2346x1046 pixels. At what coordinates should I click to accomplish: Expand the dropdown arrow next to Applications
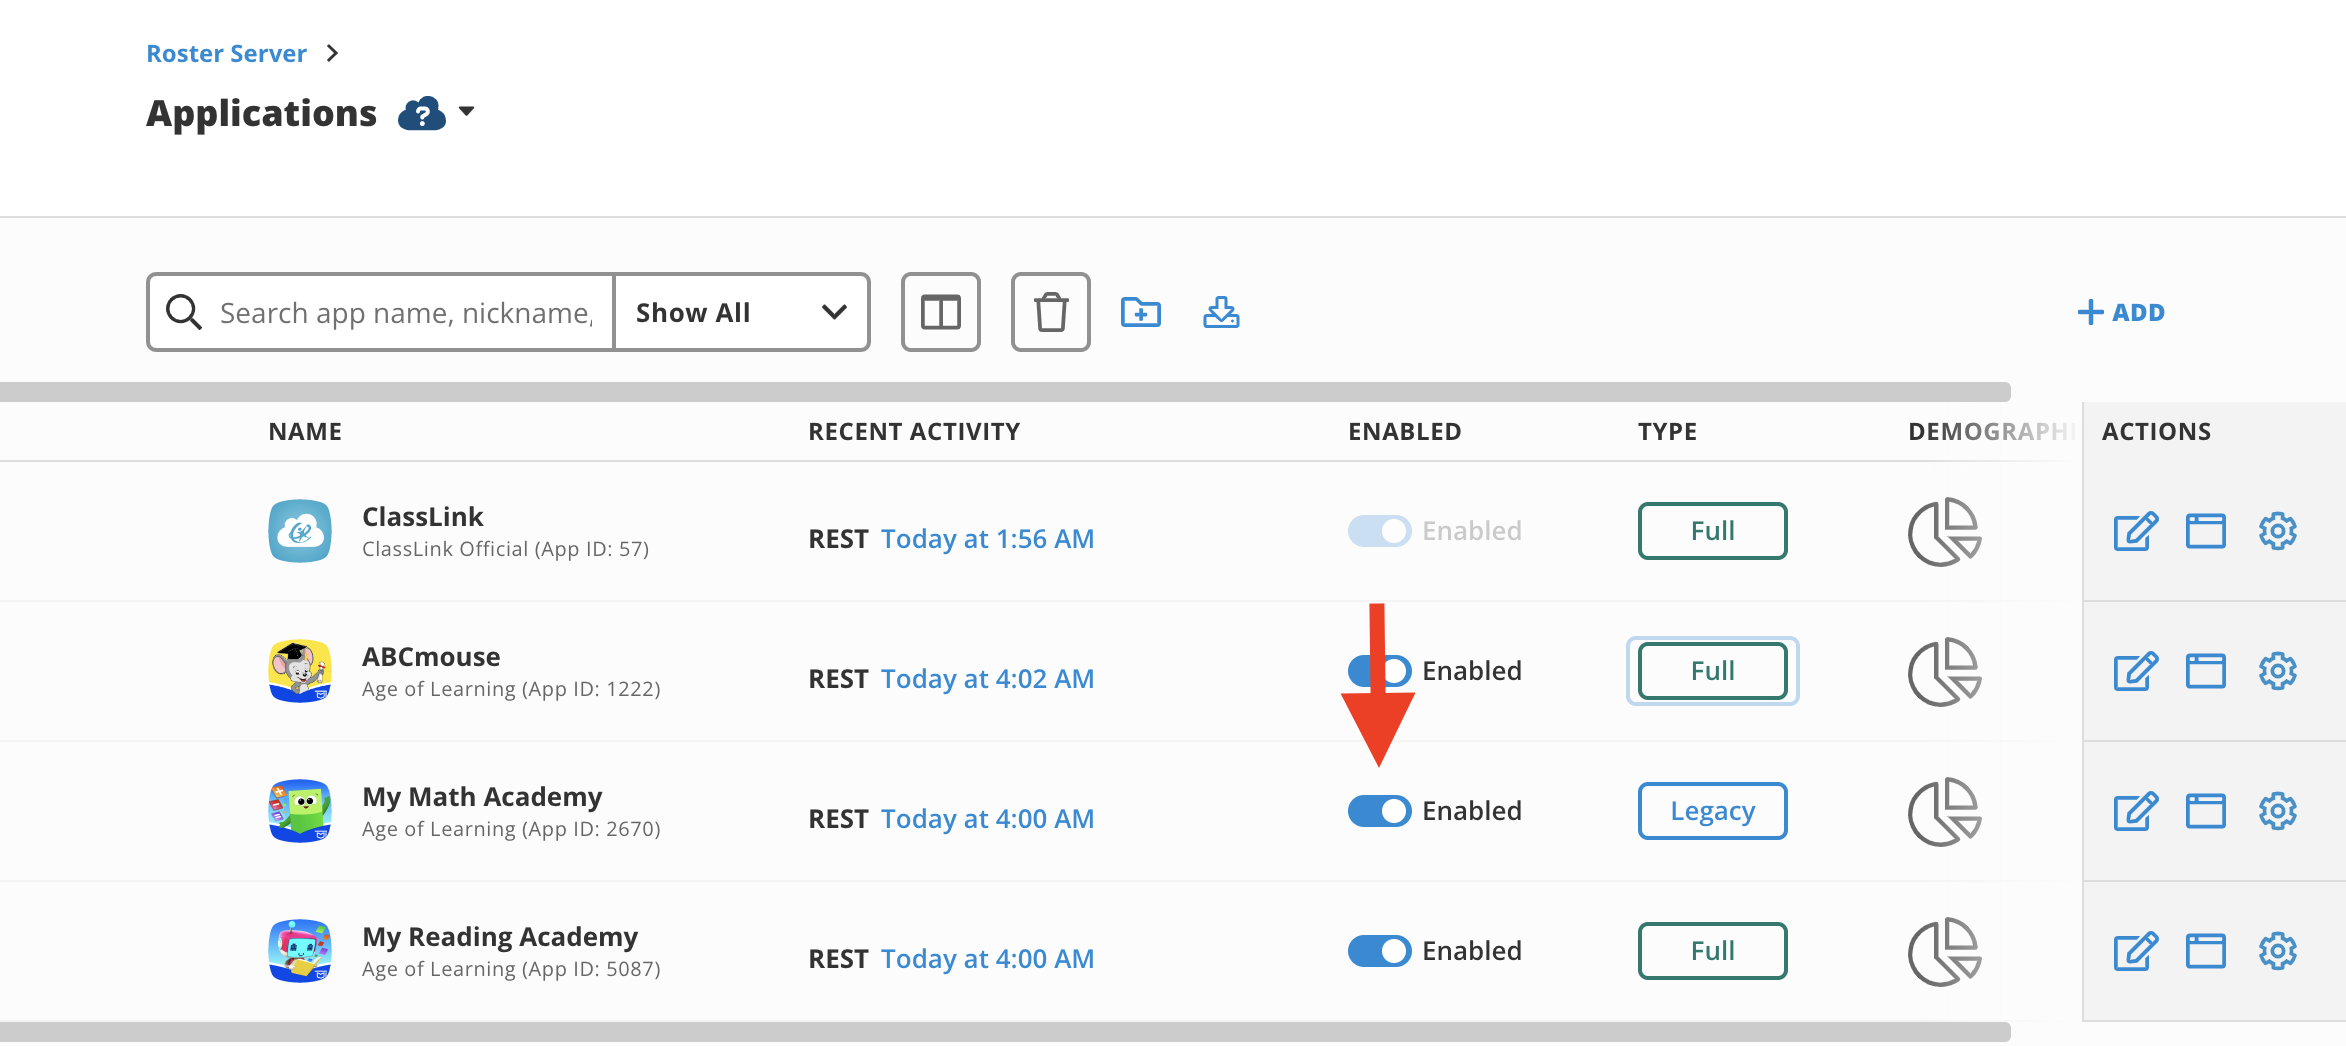(466, 112)
